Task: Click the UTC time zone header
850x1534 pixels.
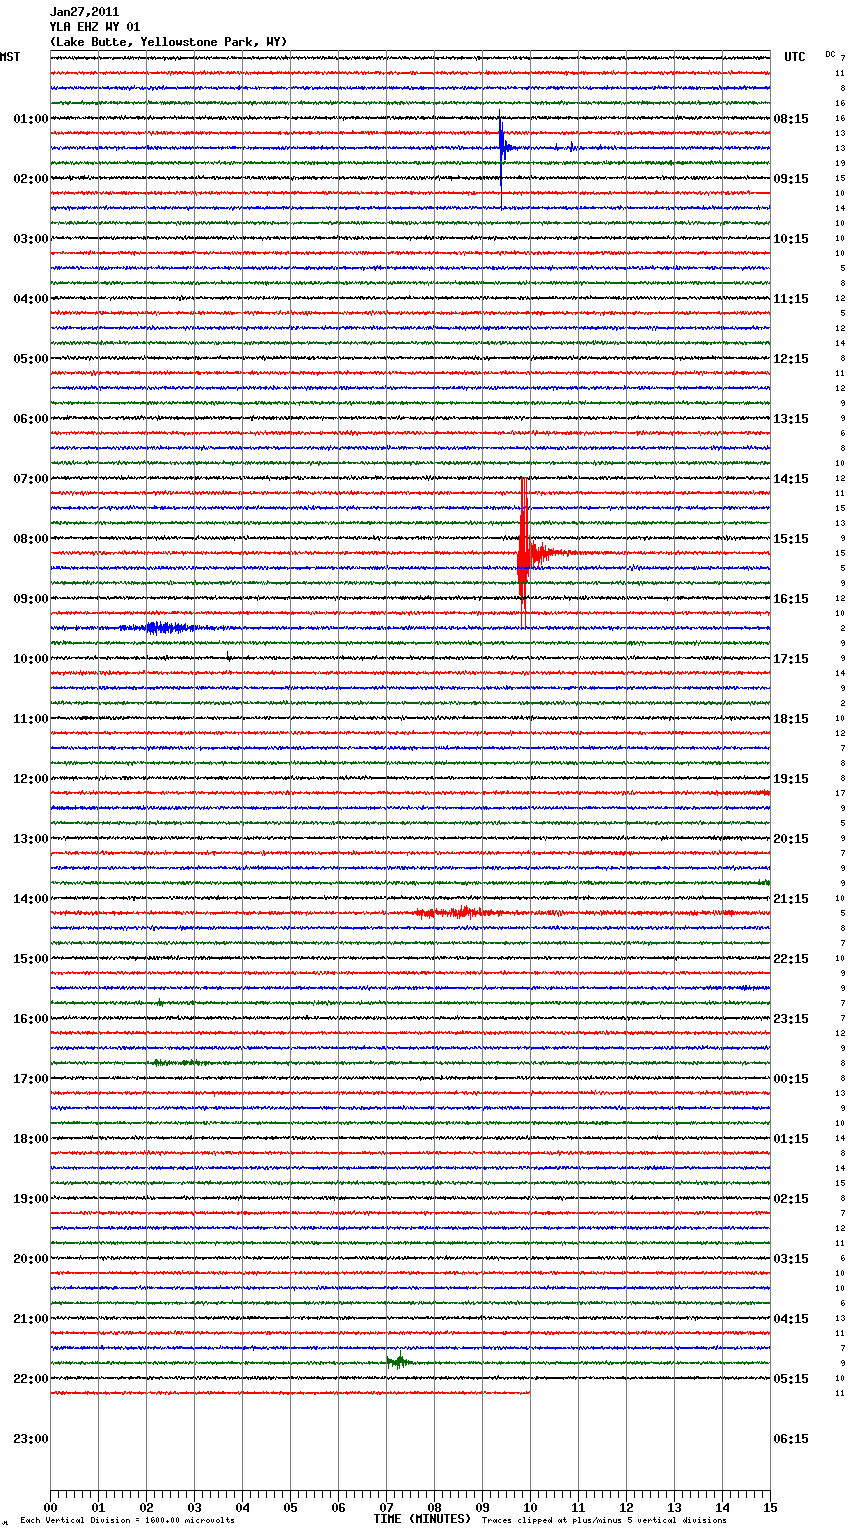Action: pyautogui.click(x=795, y=57)
